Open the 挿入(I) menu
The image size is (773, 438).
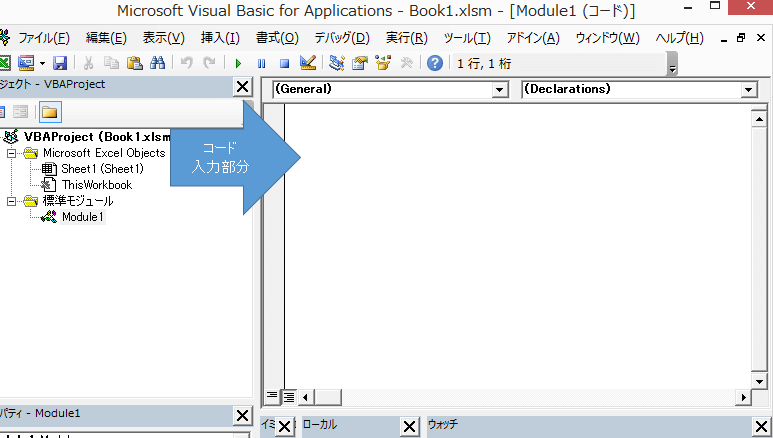click(220, 38)
